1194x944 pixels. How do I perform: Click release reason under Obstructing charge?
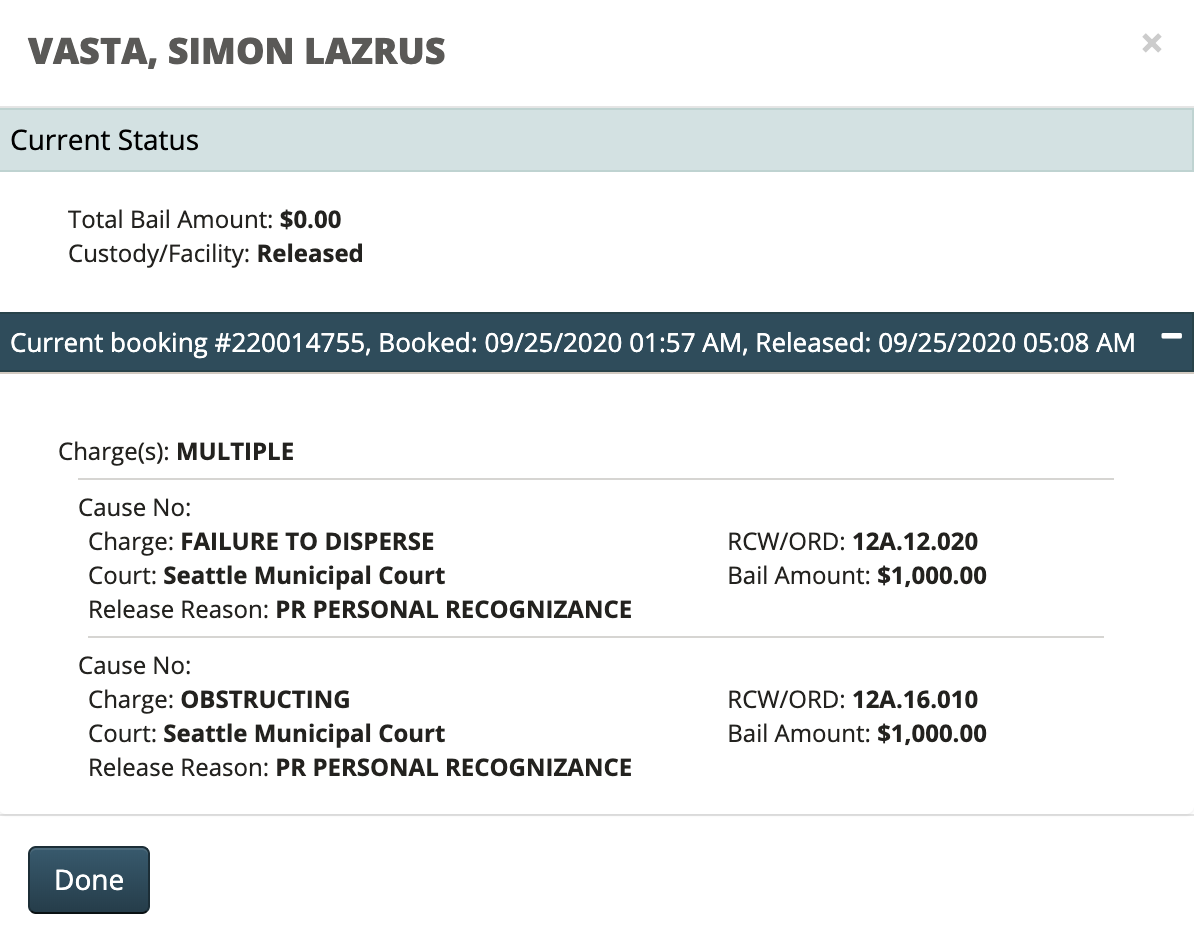(x=453, y=768)
